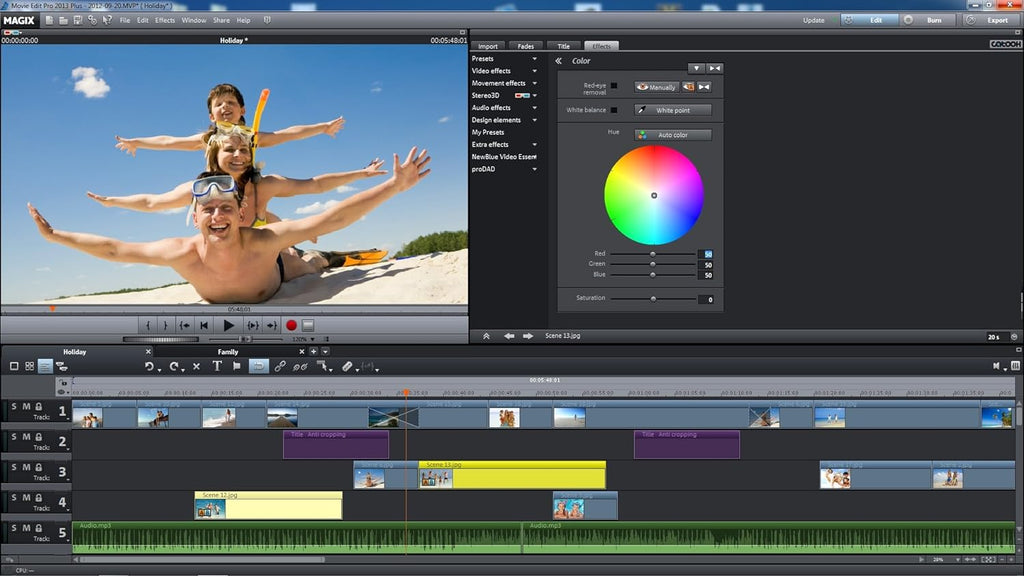Open the File menu
This screenshot has width=1024, height=576.
click(x=125, y=20)
